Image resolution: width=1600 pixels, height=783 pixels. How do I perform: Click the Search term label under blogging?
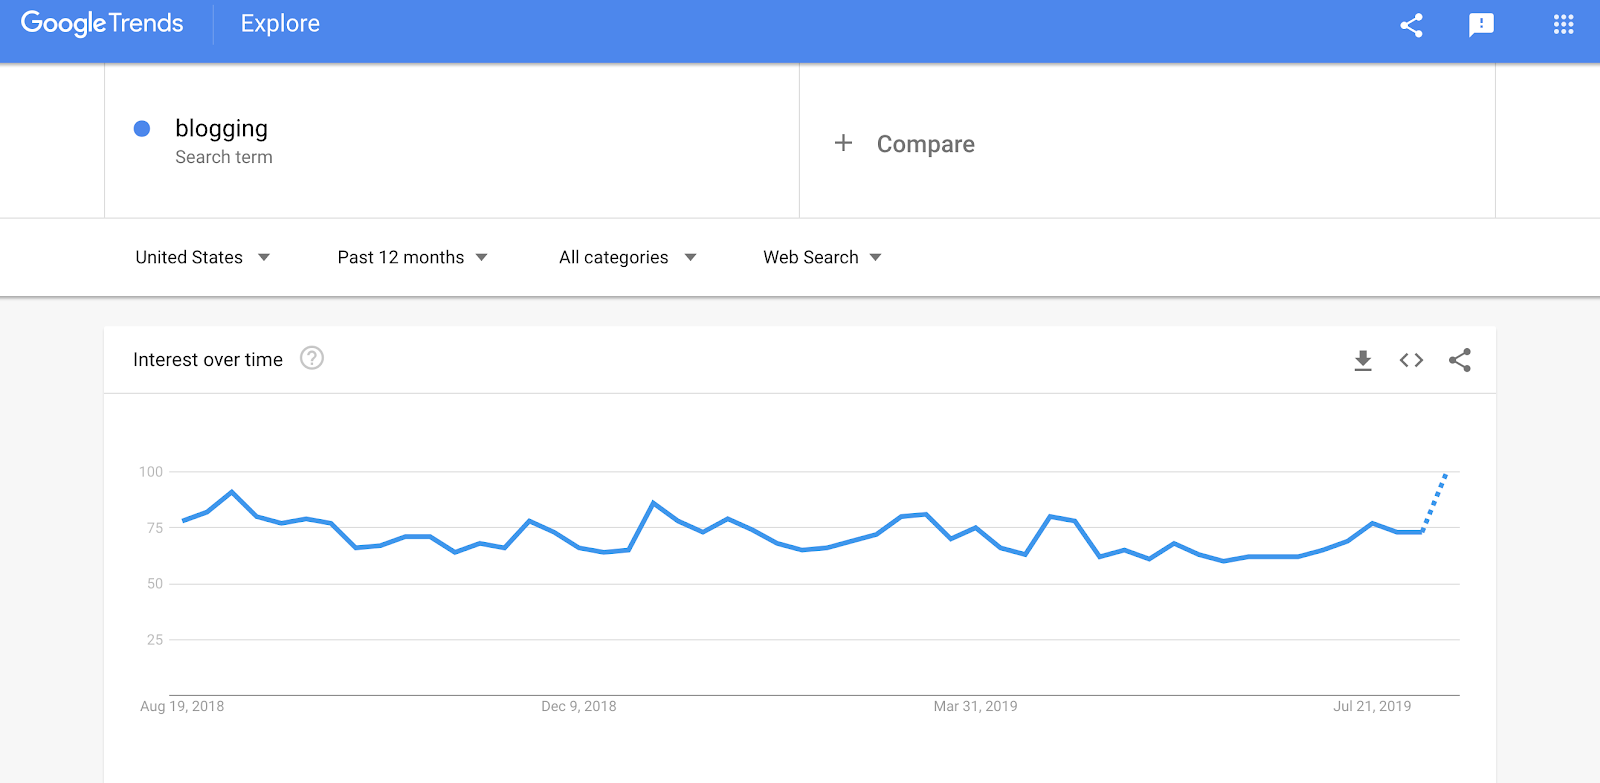[x=223, y=156]
